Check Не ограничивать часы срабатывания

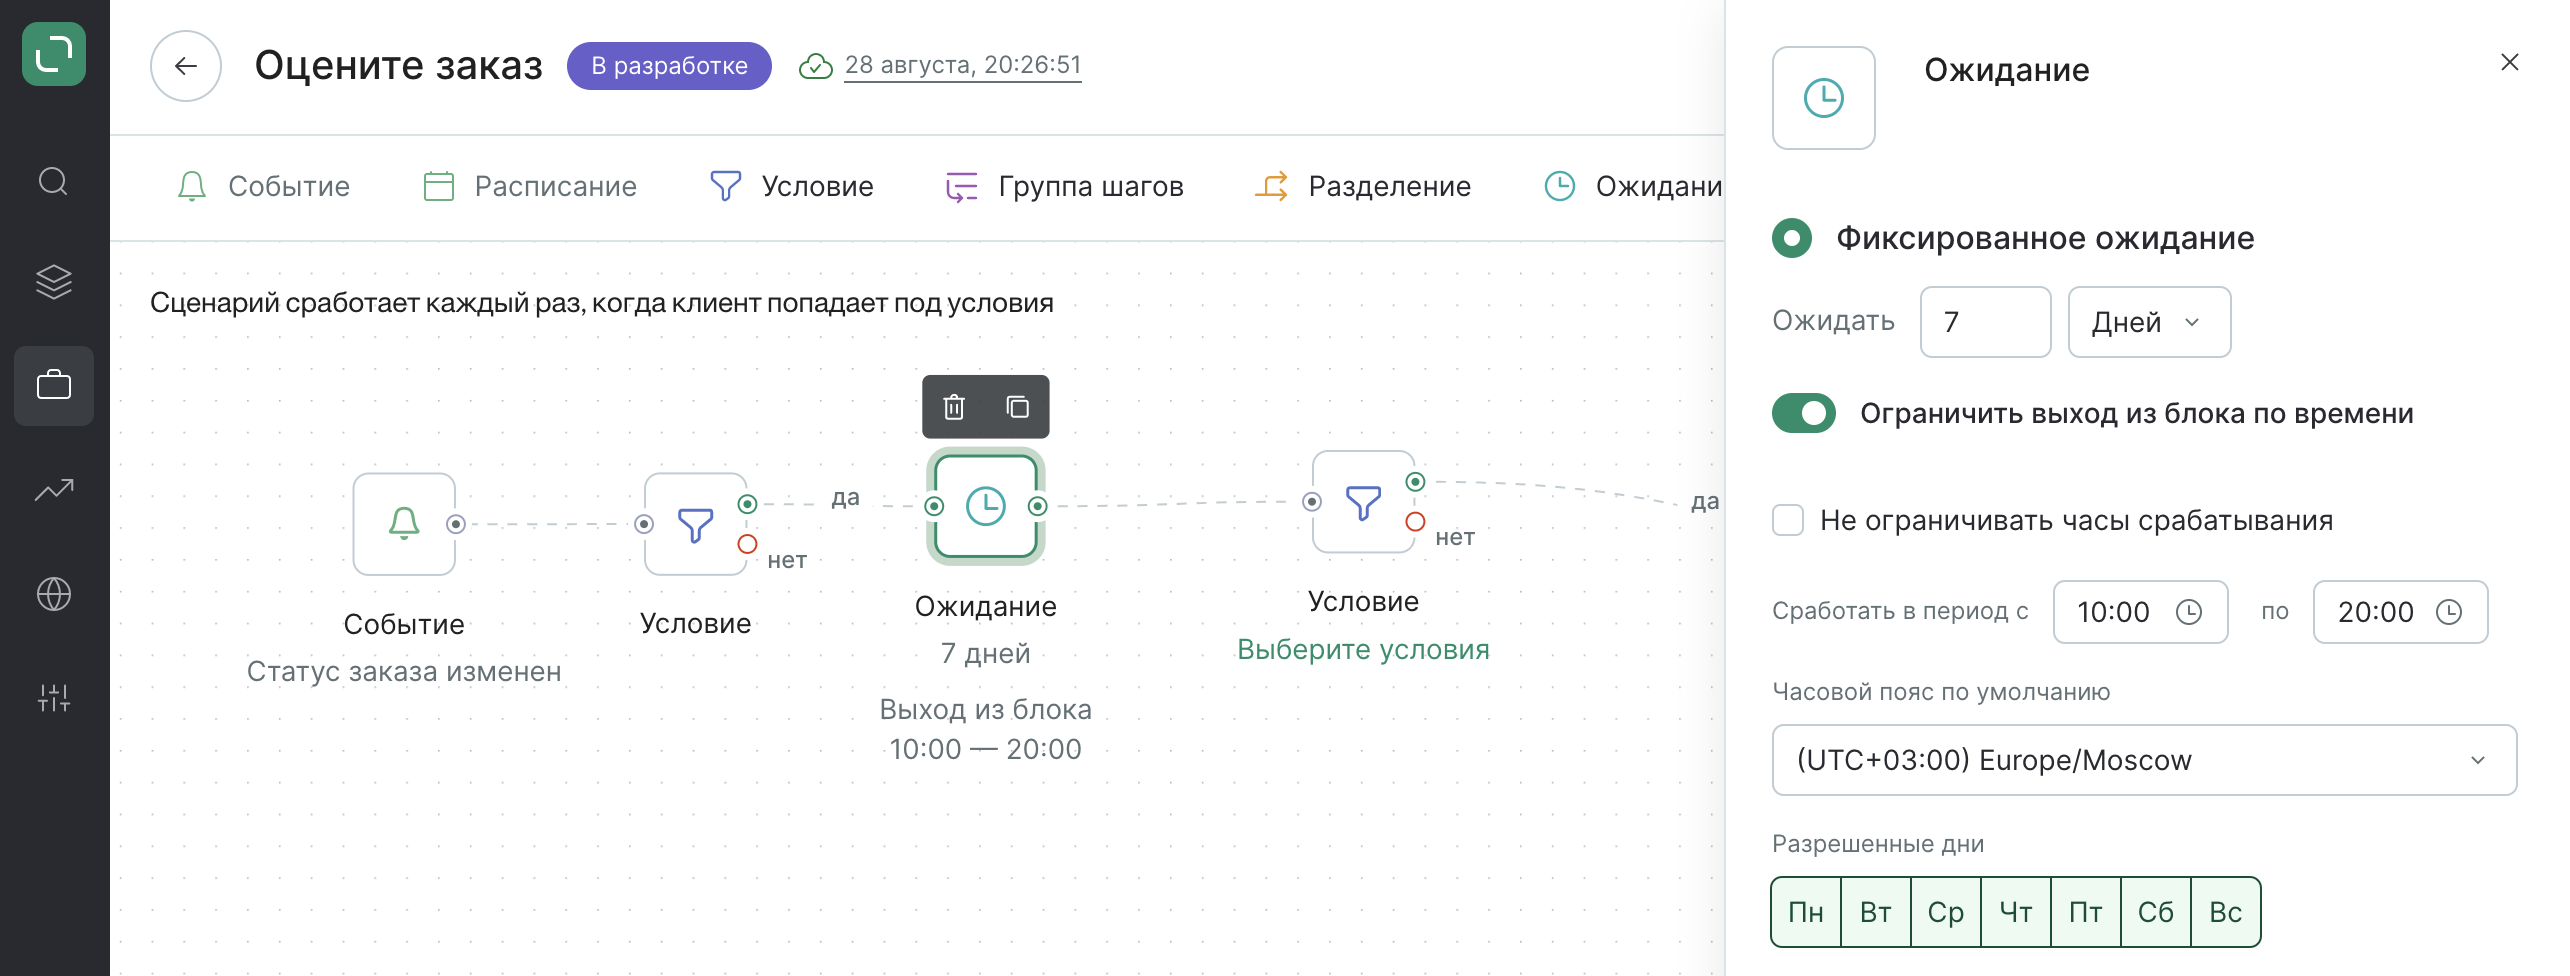[x=1788, y=520]
